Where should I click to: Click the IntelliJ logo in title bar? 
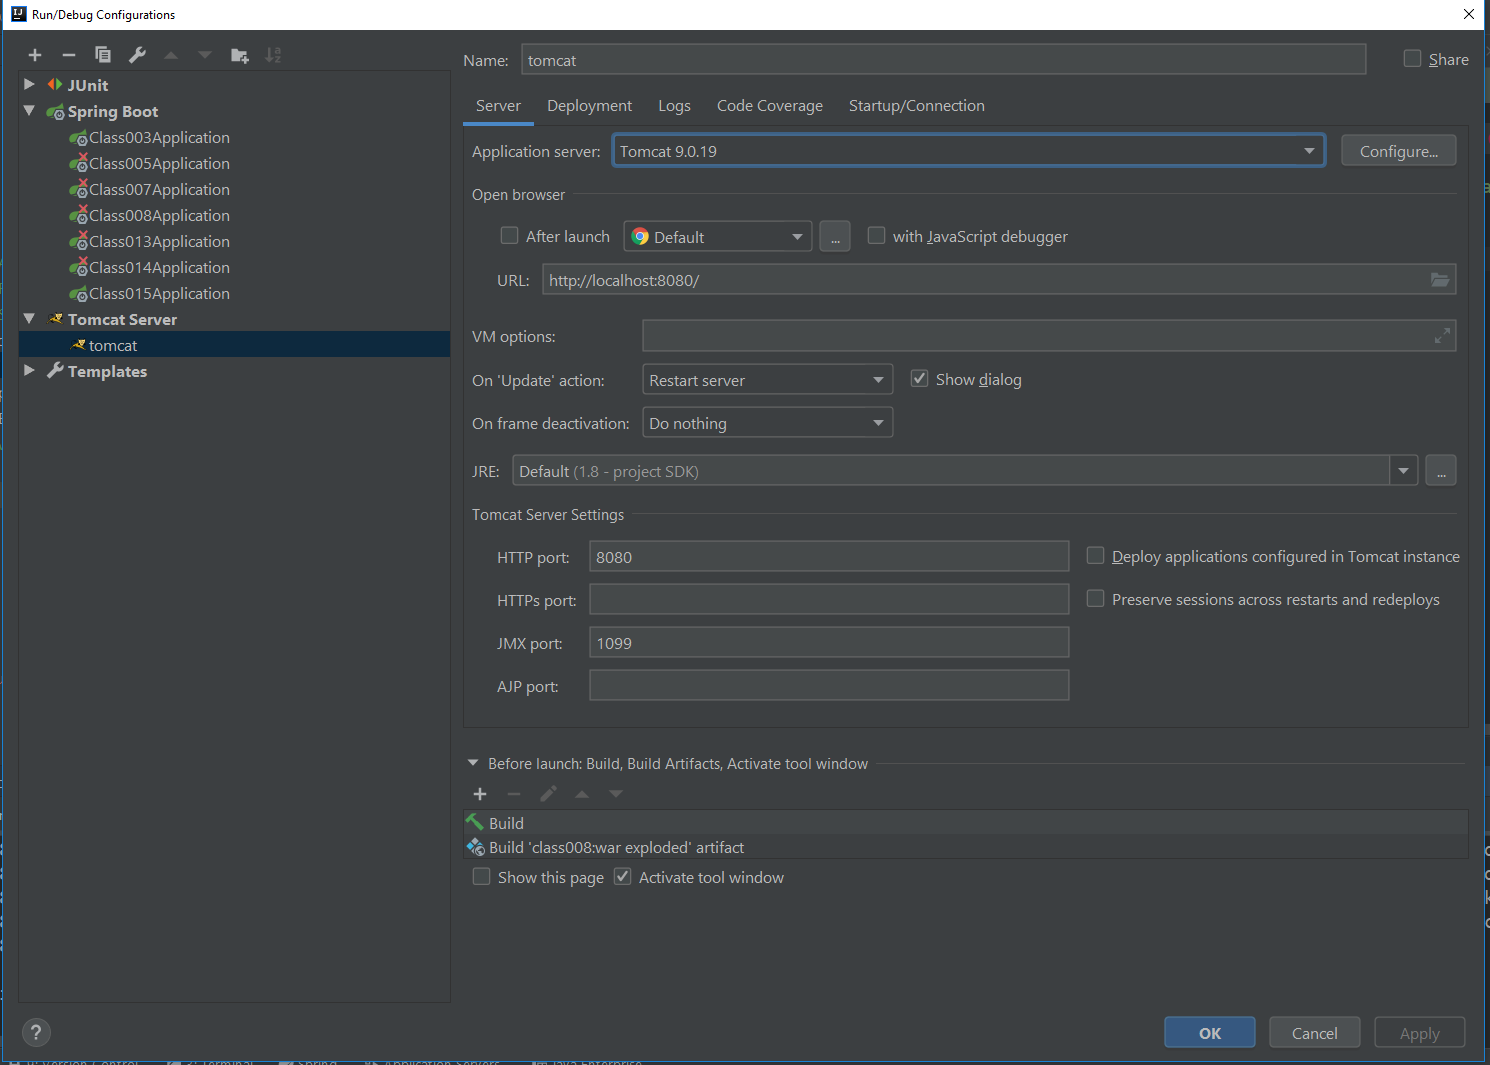point(18,14)
